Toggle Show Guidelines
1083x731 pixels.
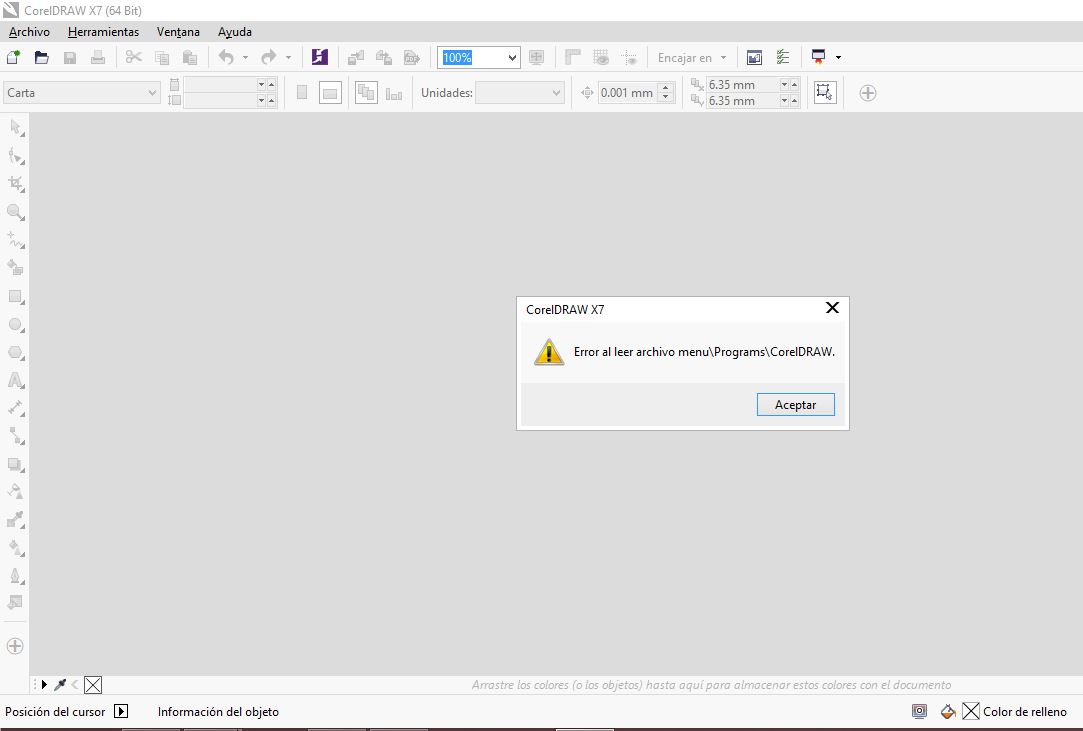(629, 57)
